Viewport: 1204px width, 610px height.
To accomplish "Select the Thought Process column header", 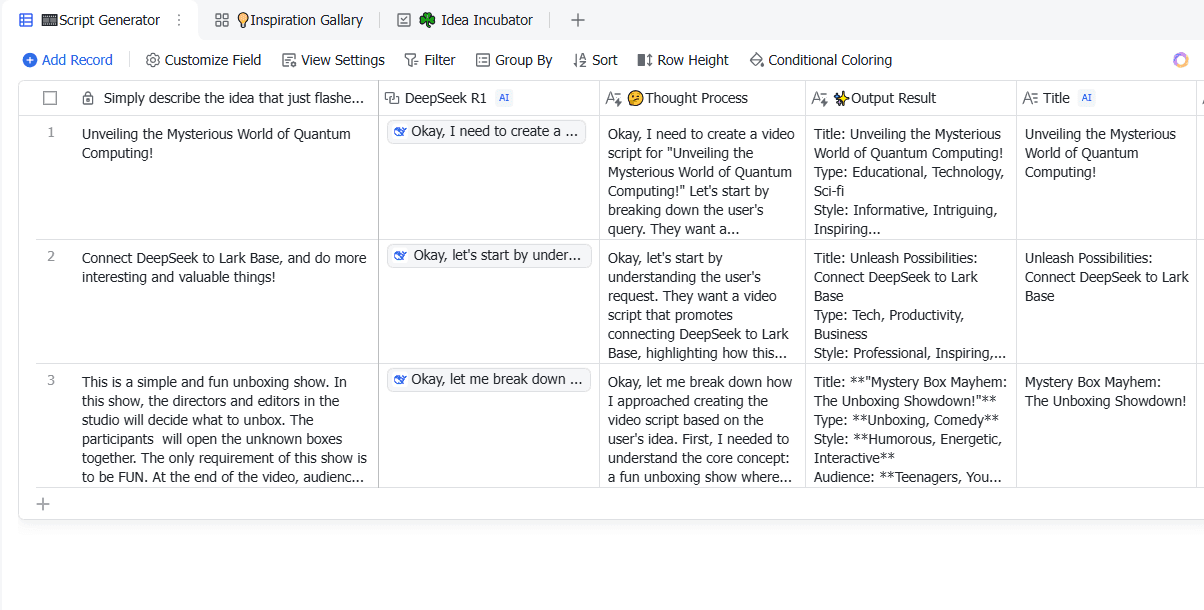I will tap(703, 98).
